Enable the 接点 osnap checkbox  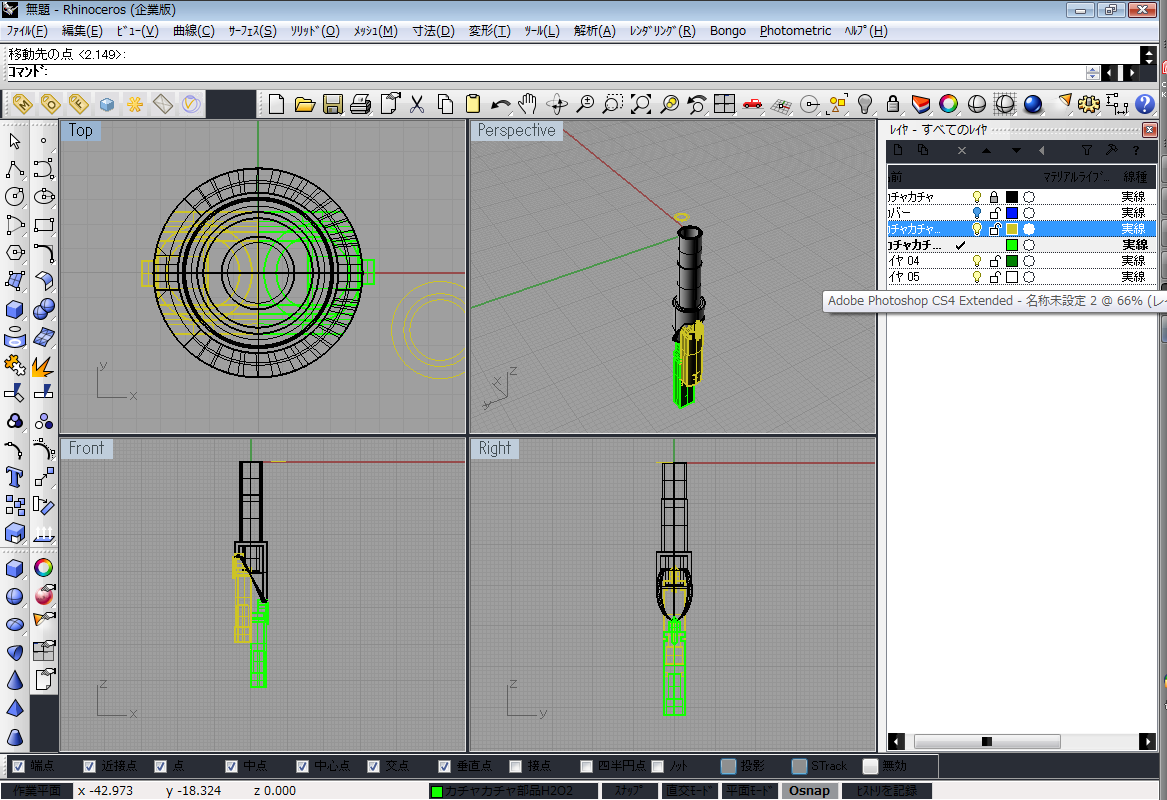[516, 766]
